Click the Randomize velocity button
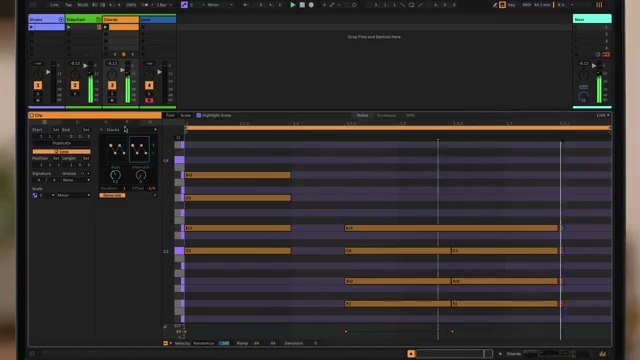Screen dimensions: 640x360 pos(204,343)
